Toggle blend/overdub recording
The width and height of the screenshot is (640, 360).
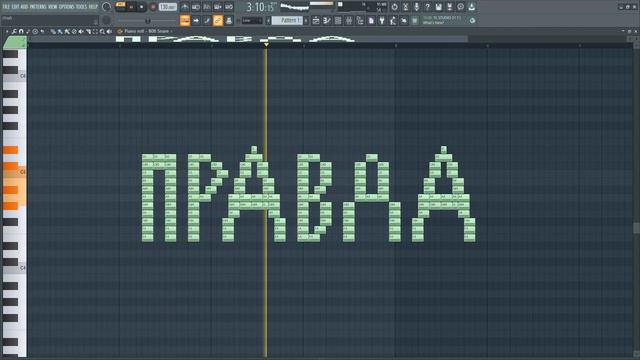(218, 7)
